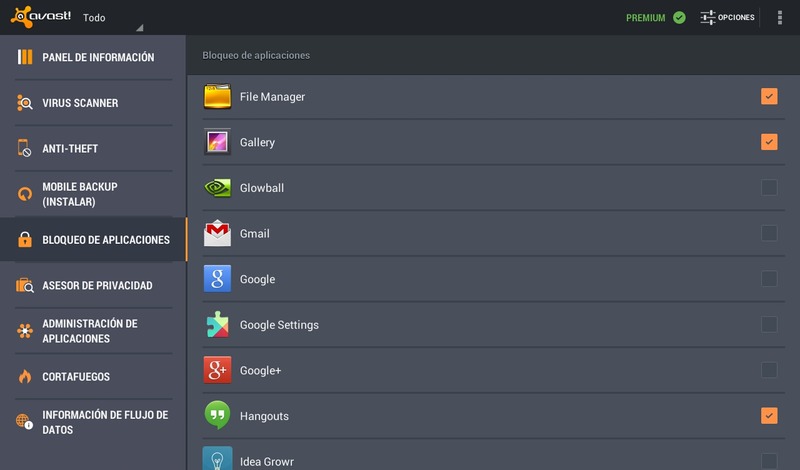Click the Gmail envelope icon
This screenshot has height=470, width=800.
pos(217,233)
